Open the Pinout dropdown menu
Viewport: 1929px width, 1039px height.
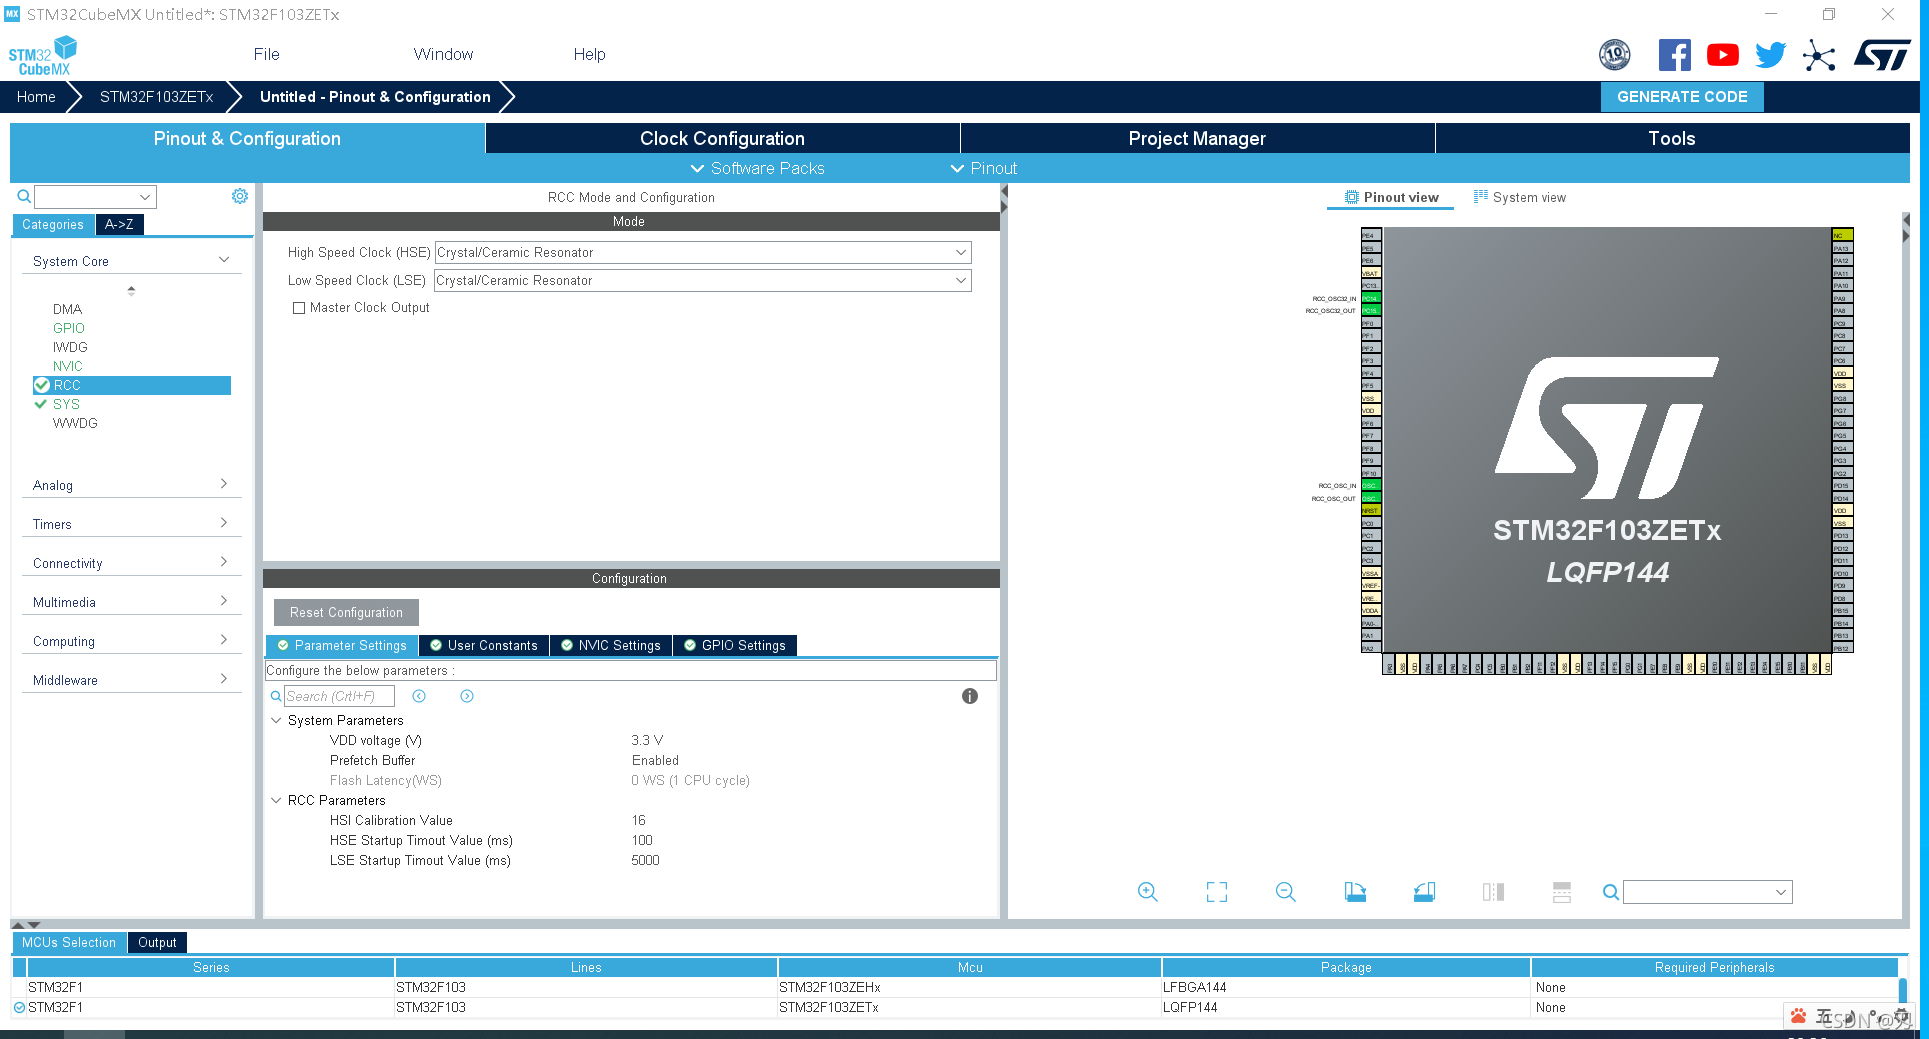point(984,168)
